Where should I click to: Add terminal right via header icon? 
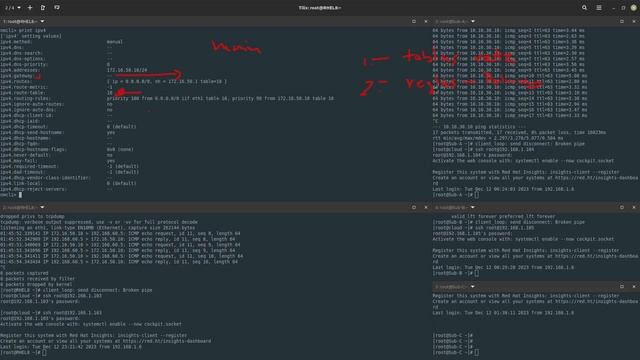click(x=43, y=8)
